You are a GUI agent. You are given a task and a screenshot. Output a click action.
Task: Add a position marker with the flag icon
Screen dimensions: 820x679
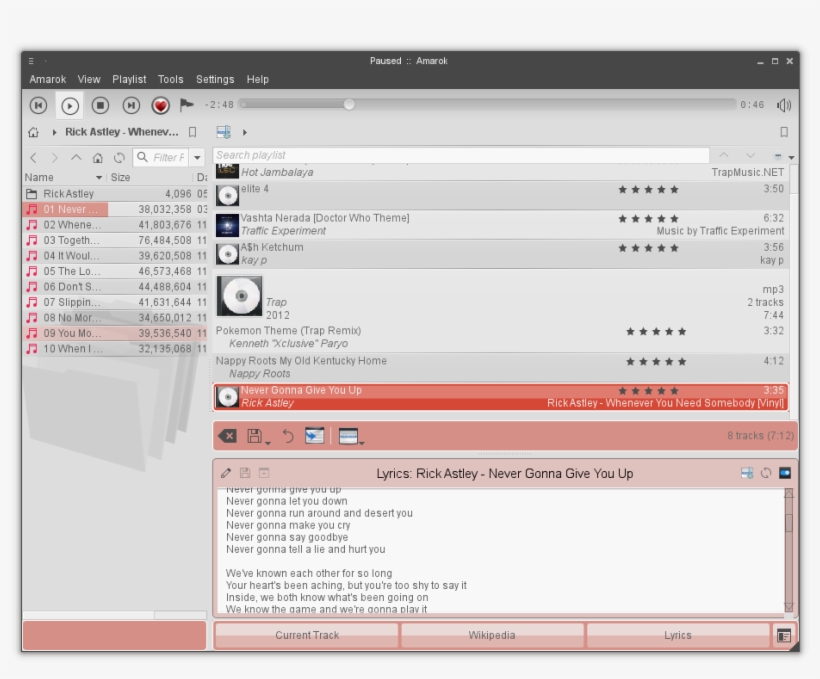(187, 104)
